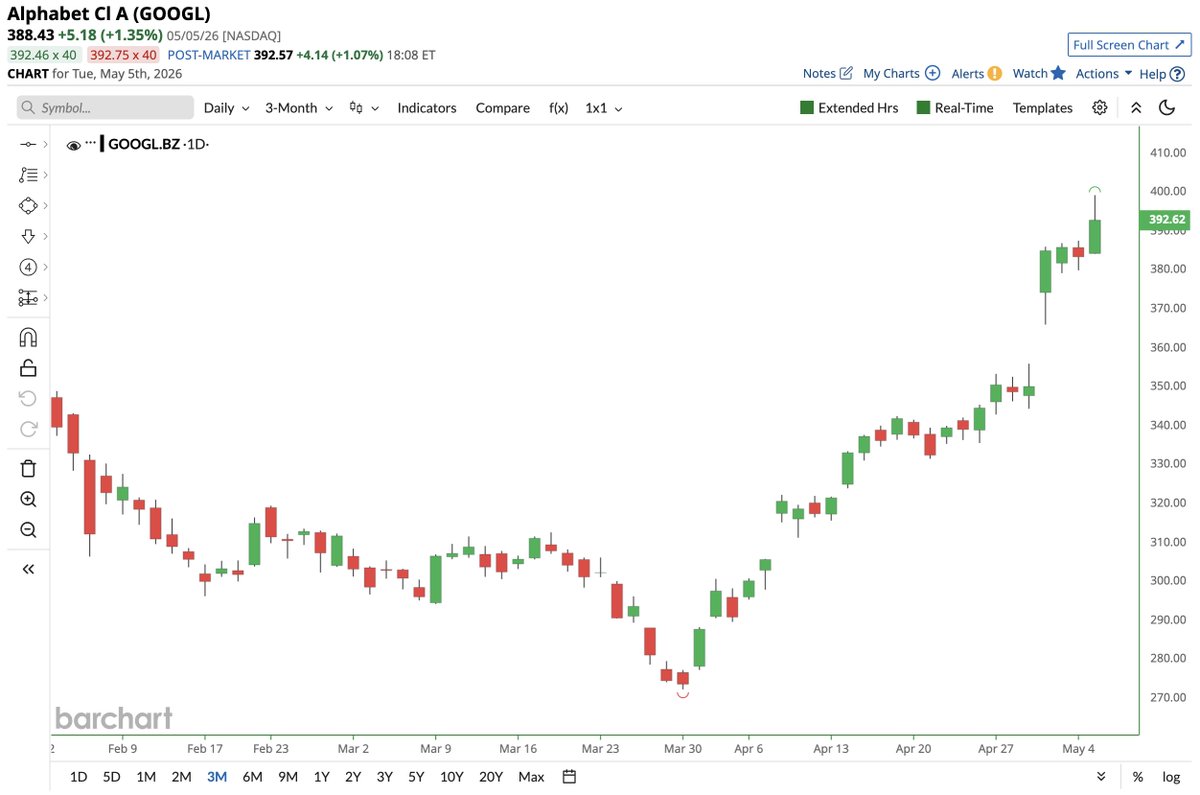Click the 392.62 current price label
1200x795 pixels.
click(x=1165, y=220)
